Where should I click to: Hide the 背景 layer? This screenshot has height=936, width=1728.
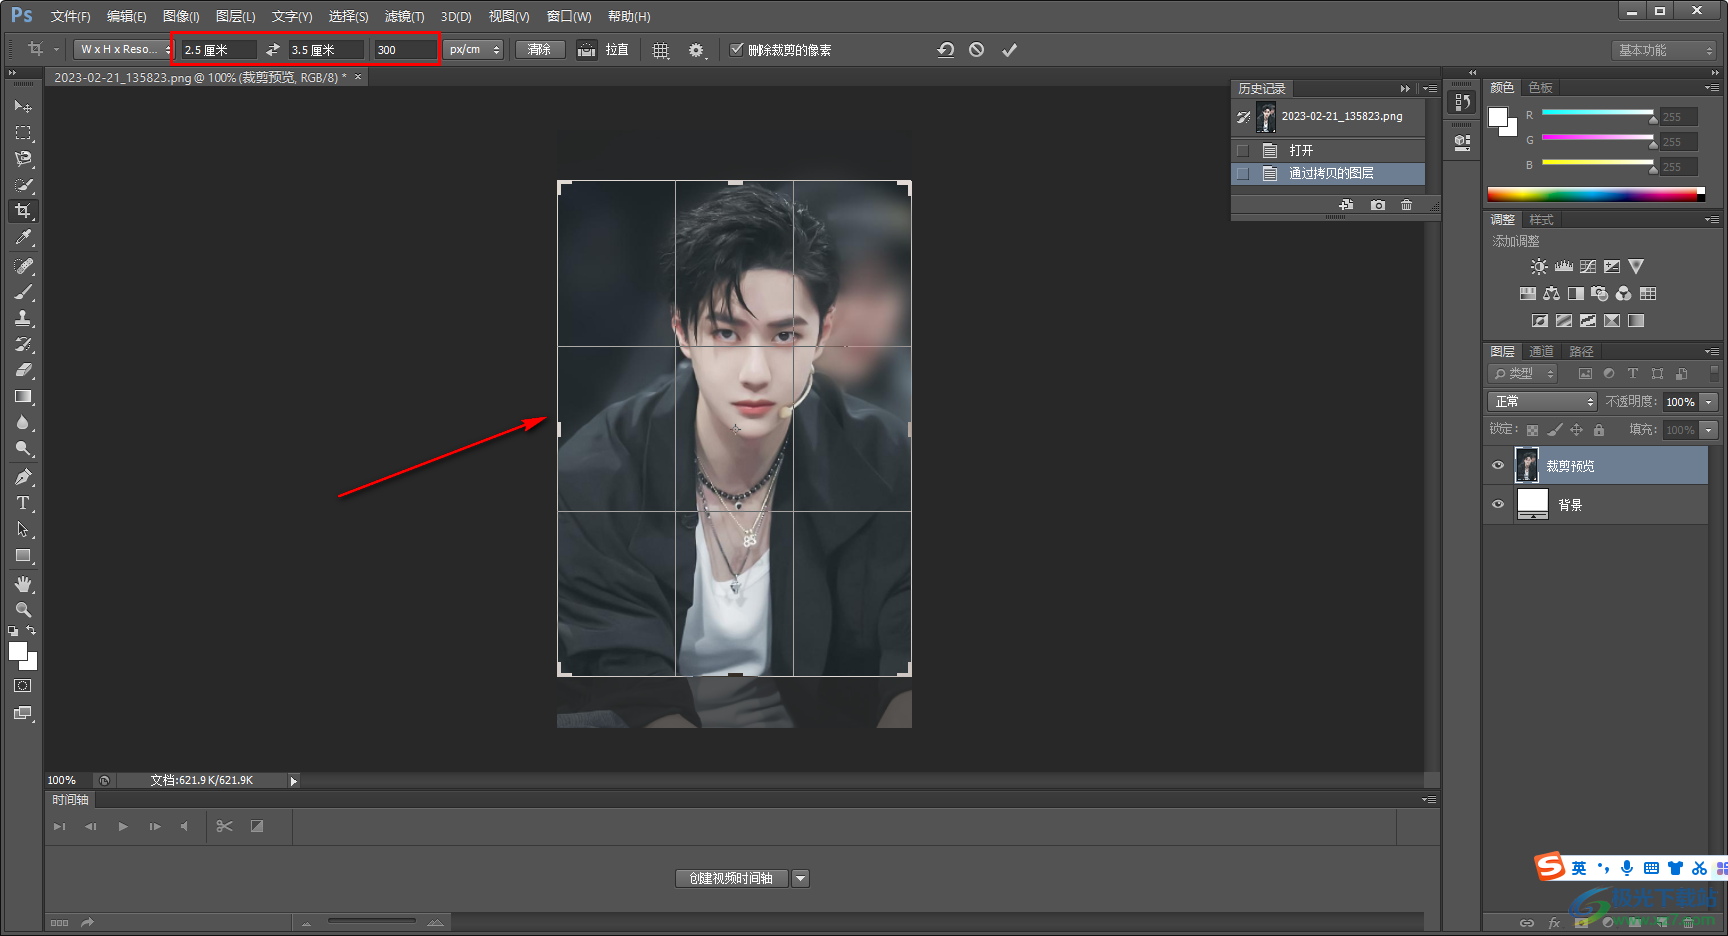tap(1498, 505)
